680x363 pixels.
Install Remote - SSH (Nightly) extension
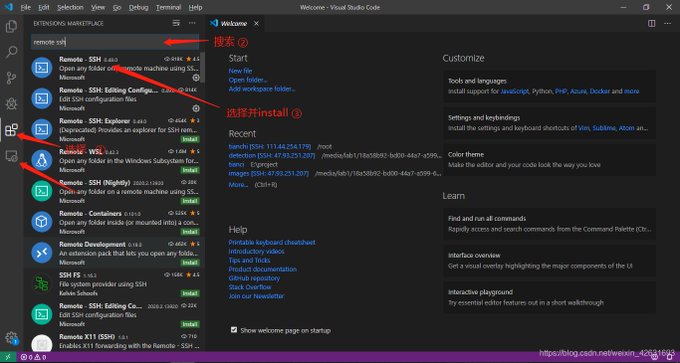[x=190, y=201]
